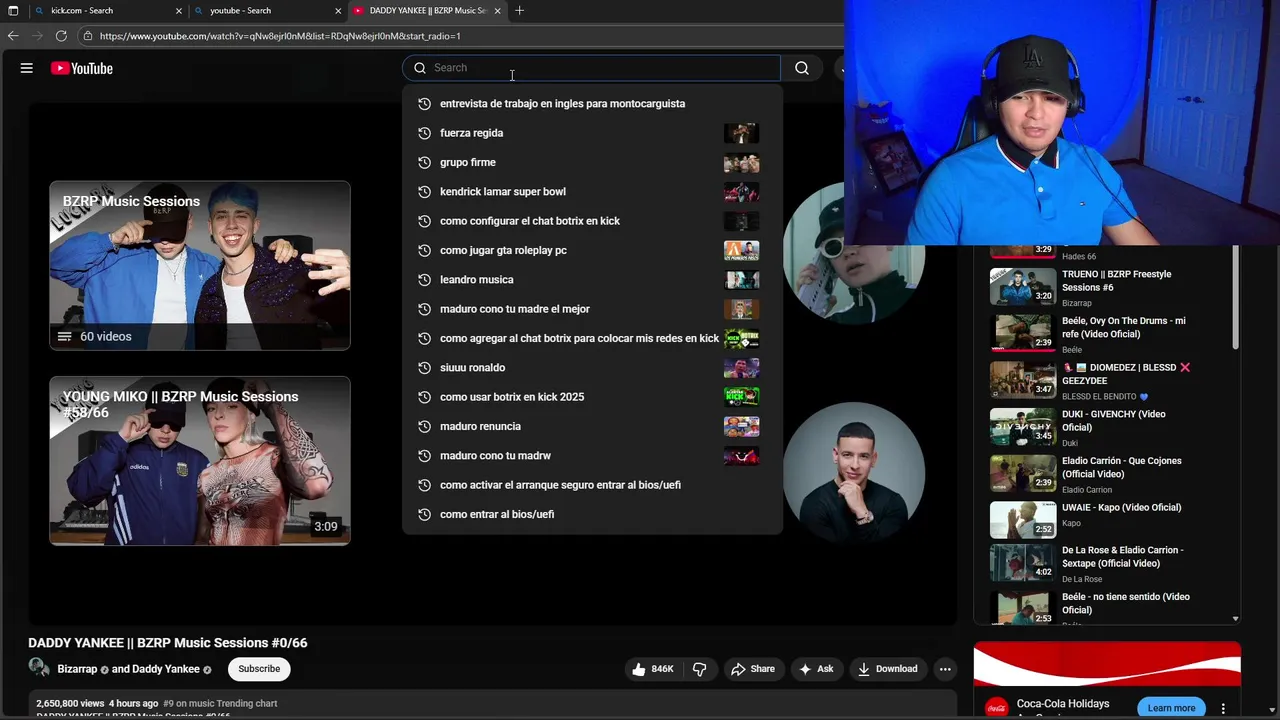This screenshot has height=720, width=1280.
Task: Close the DADDY YANKEE BZRP tab
Action: click(497, 11)
